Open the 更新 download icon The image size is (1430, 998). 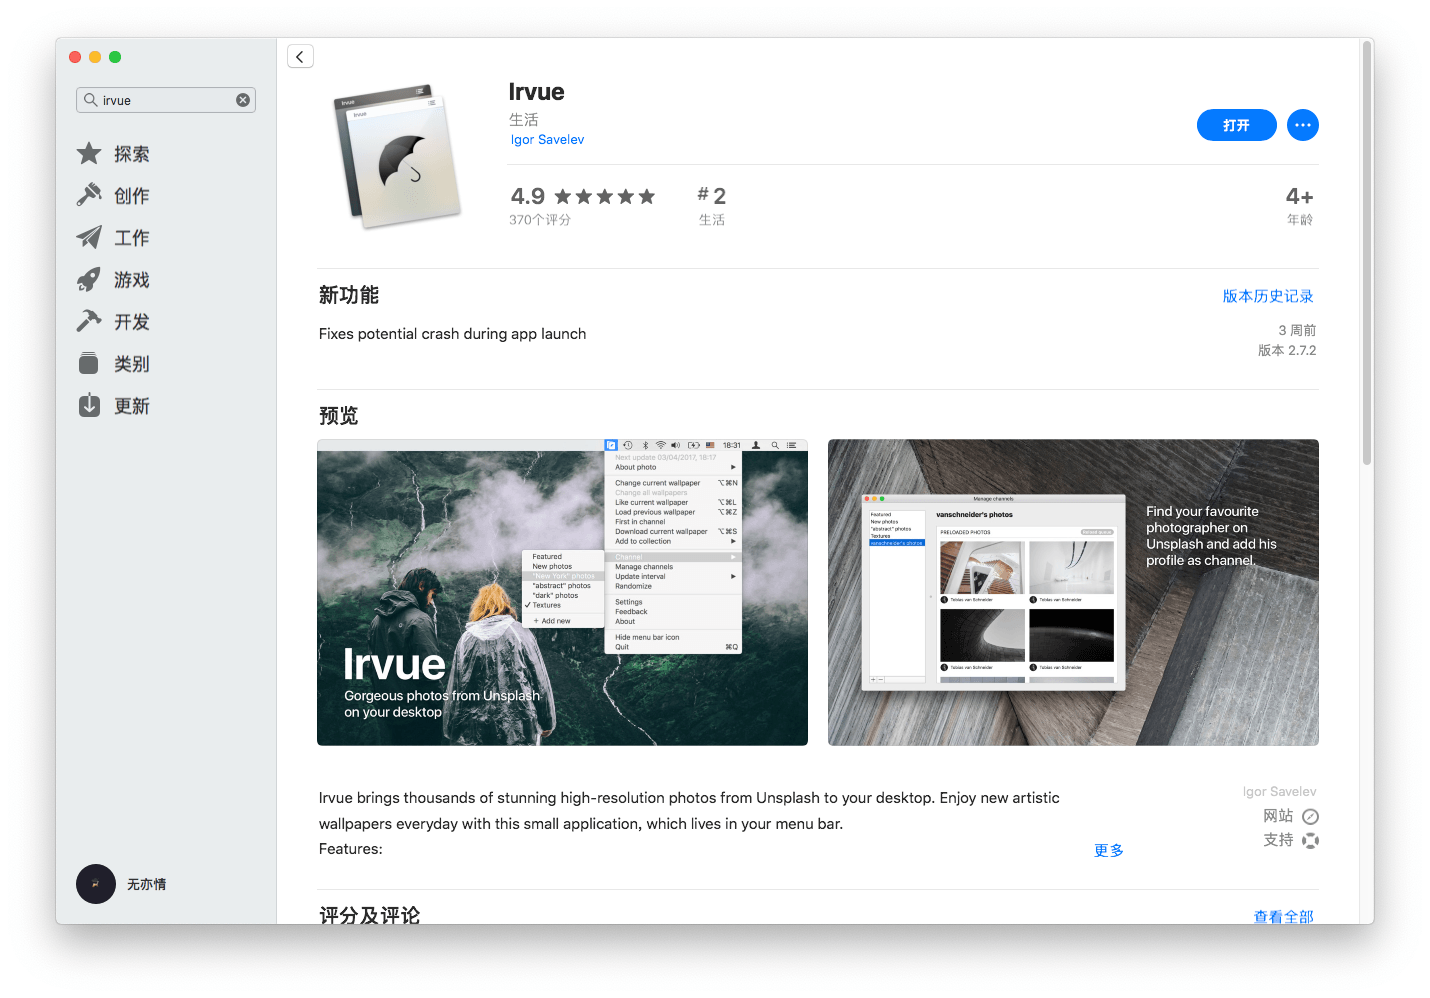pos(89,405)
